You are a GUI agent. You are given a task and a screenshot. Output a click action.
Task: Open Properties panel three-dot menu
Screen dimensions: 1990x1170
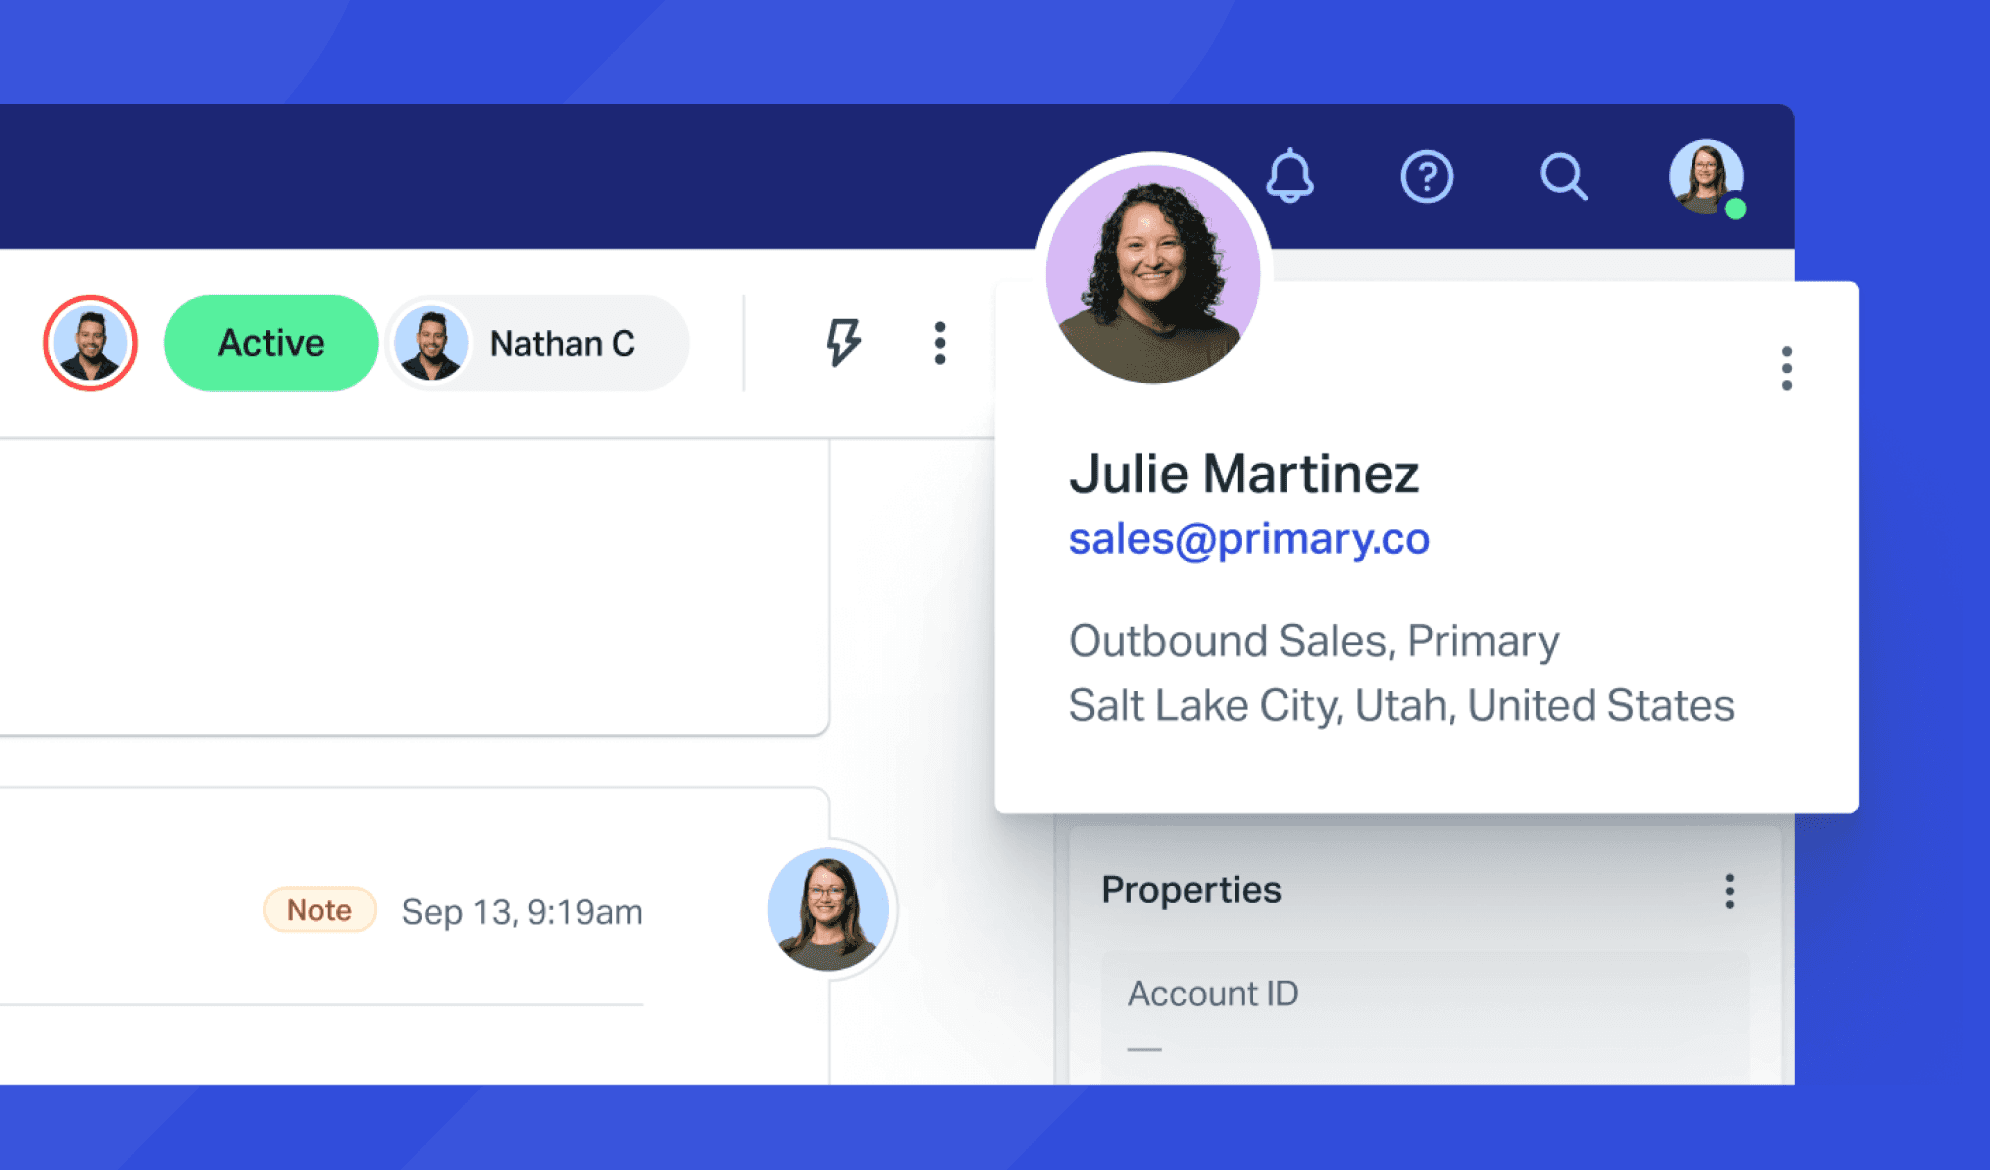point(1729,890)
